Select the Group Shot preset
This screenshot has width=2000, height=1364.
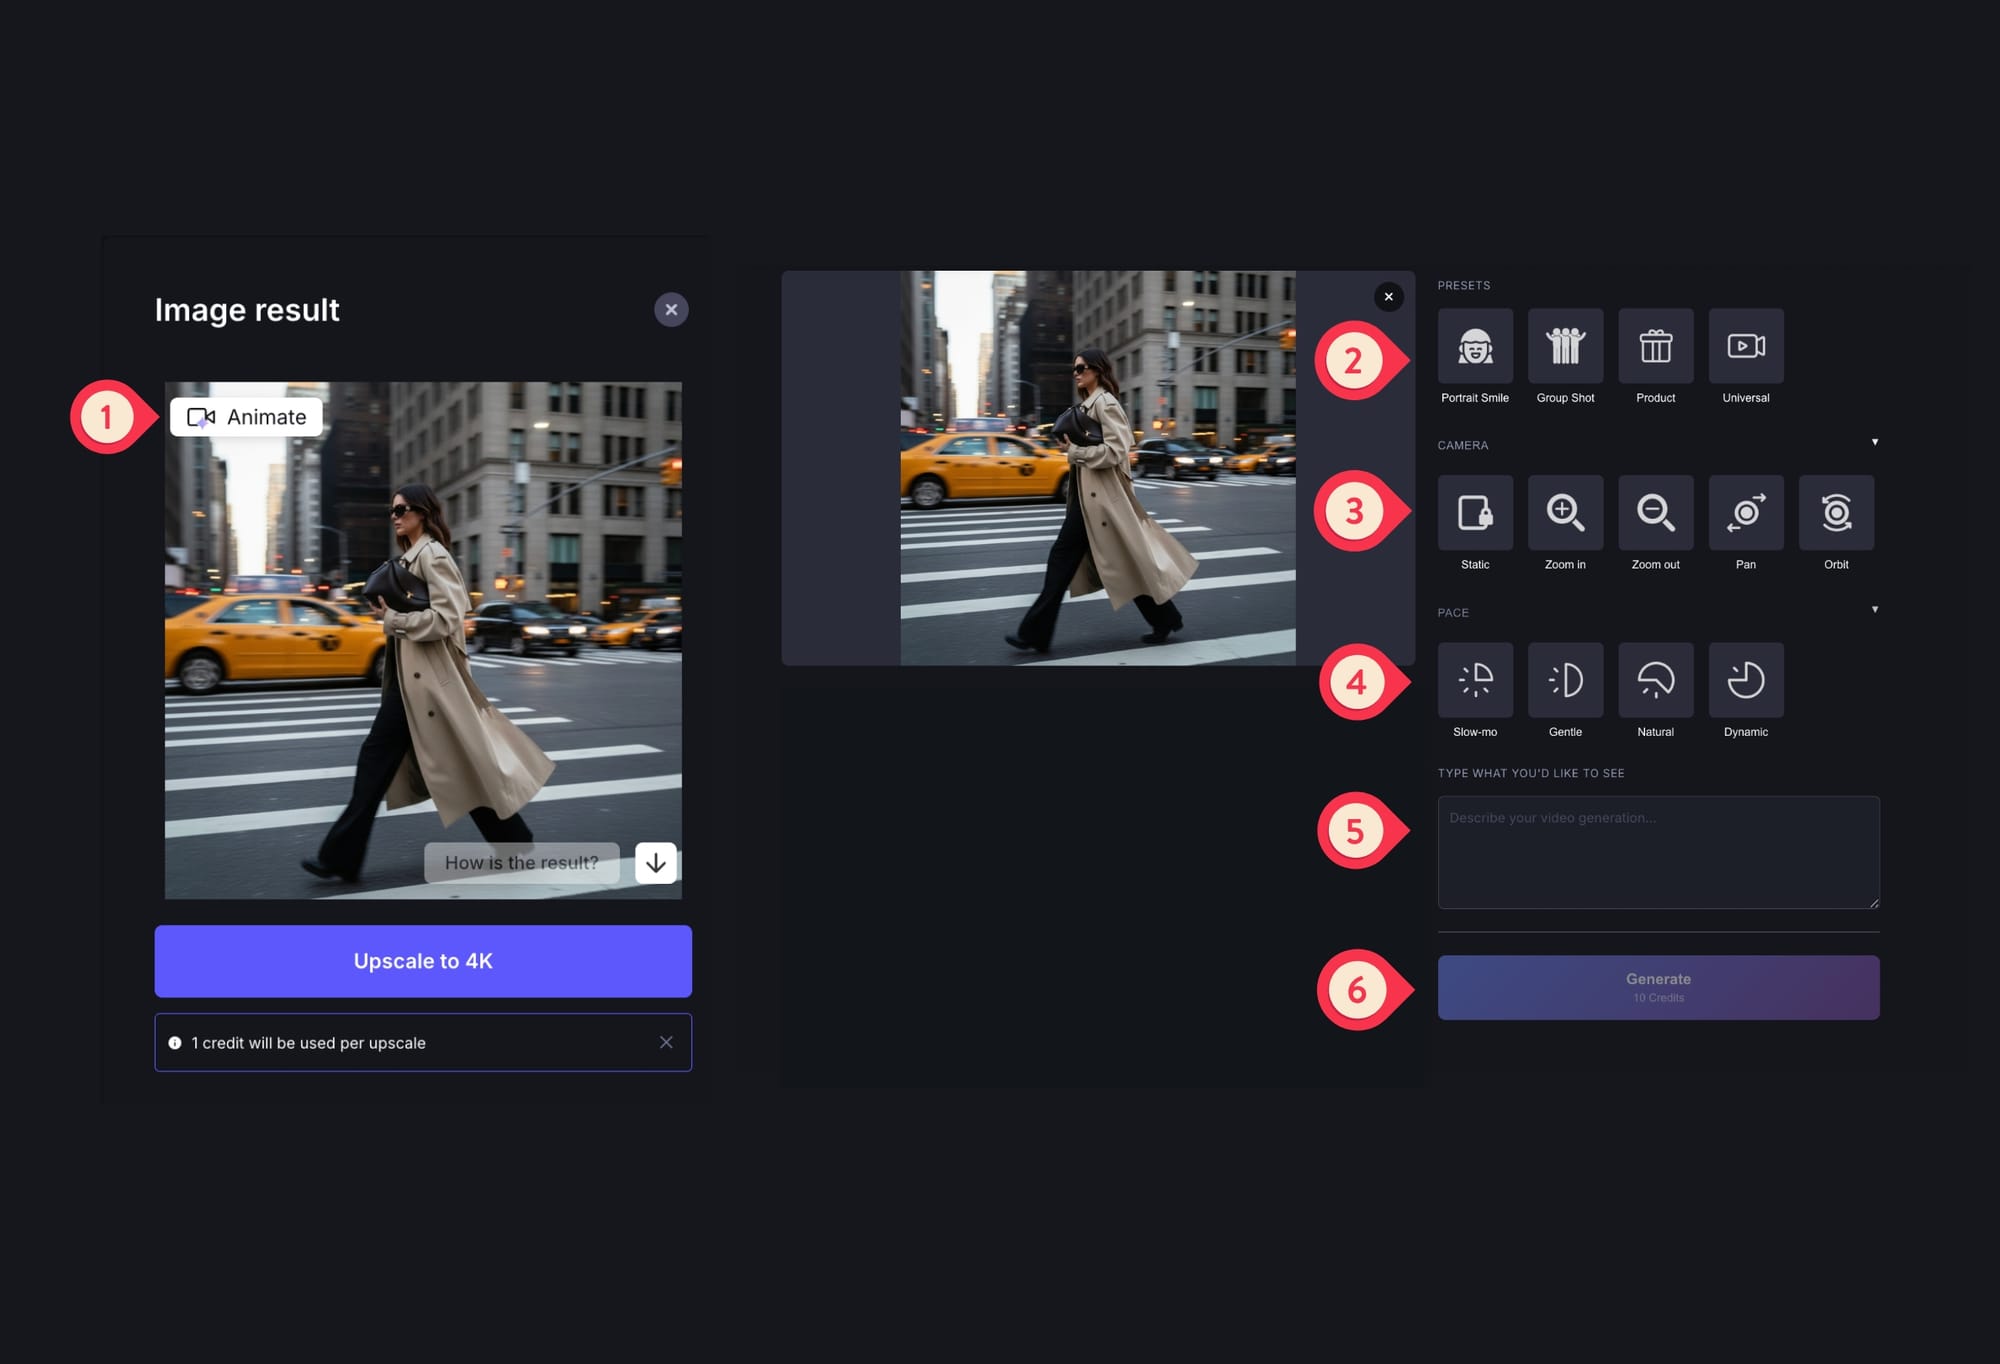tap(1565, 346)
